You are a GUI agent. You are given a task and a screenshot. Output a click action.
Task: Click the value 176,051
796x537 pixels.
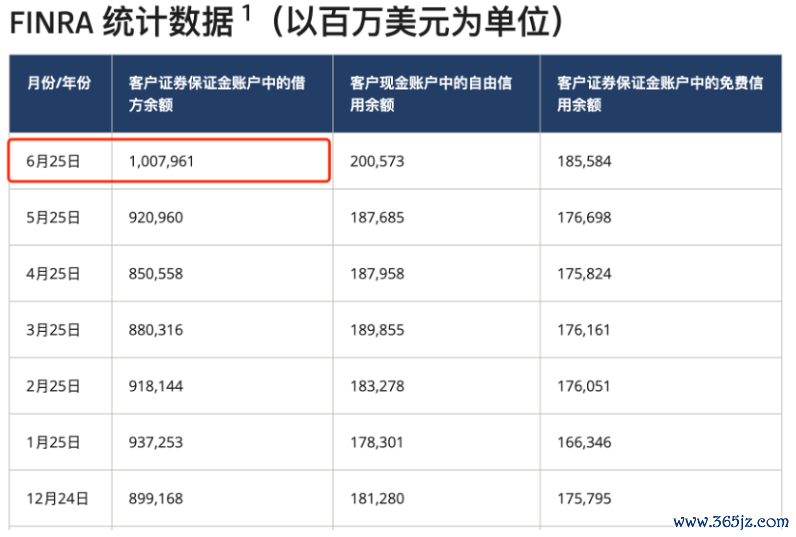pos(584,386)
